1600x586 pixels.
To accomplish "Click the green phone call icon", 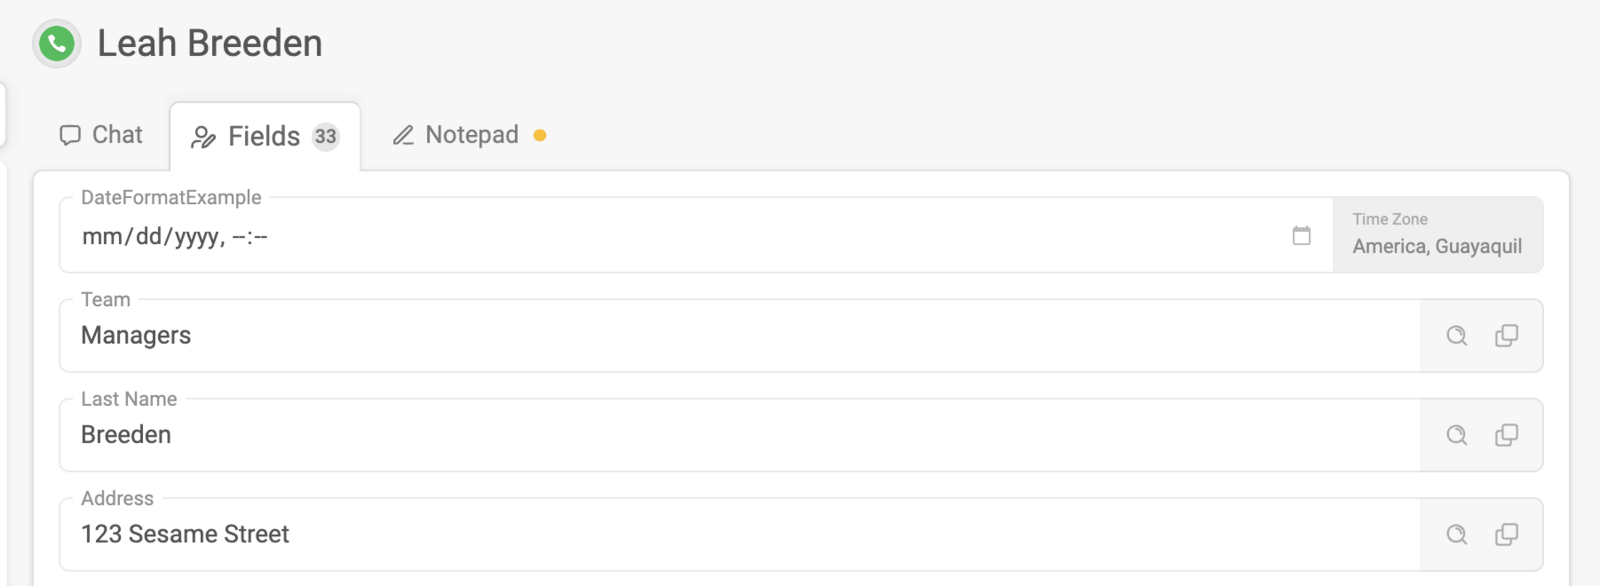I will [x=57, y=43].
